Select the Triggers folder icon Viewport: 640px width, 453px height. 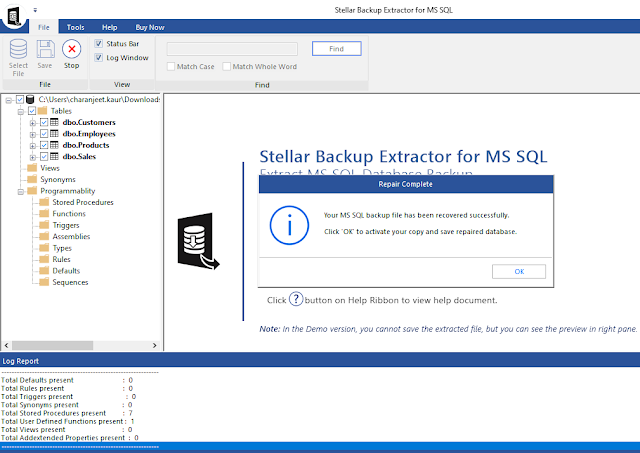tap(44, 225)
